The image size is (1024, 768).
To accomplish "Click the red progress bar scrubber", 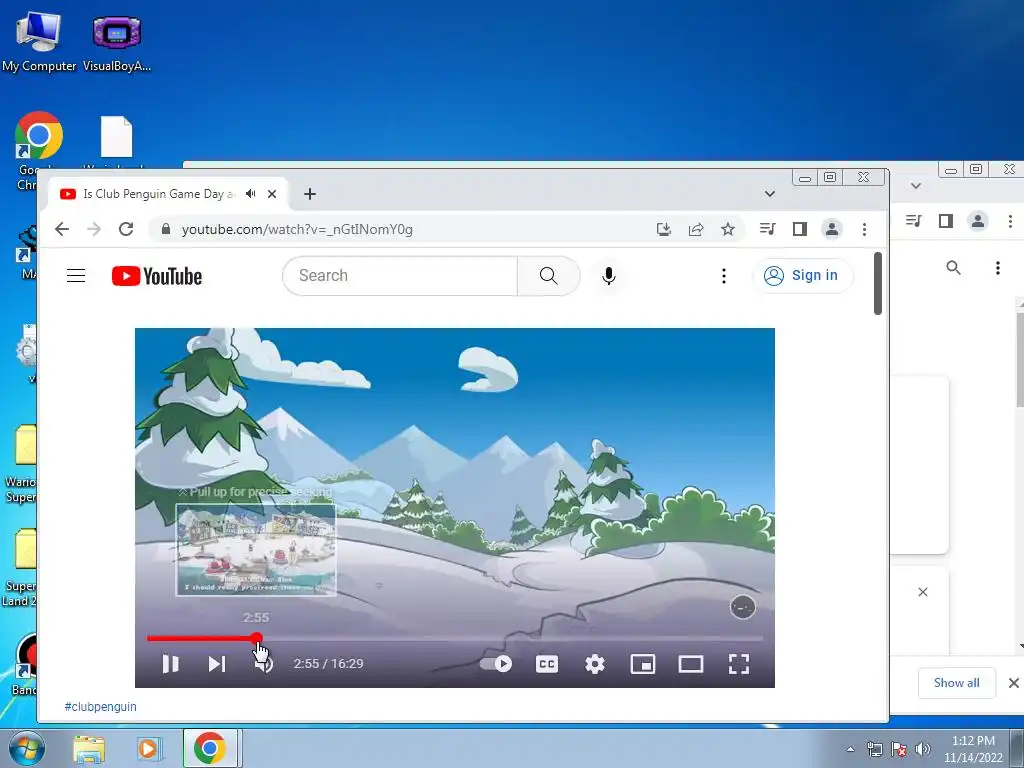I will pyautogui.click(x=257, y=638).
